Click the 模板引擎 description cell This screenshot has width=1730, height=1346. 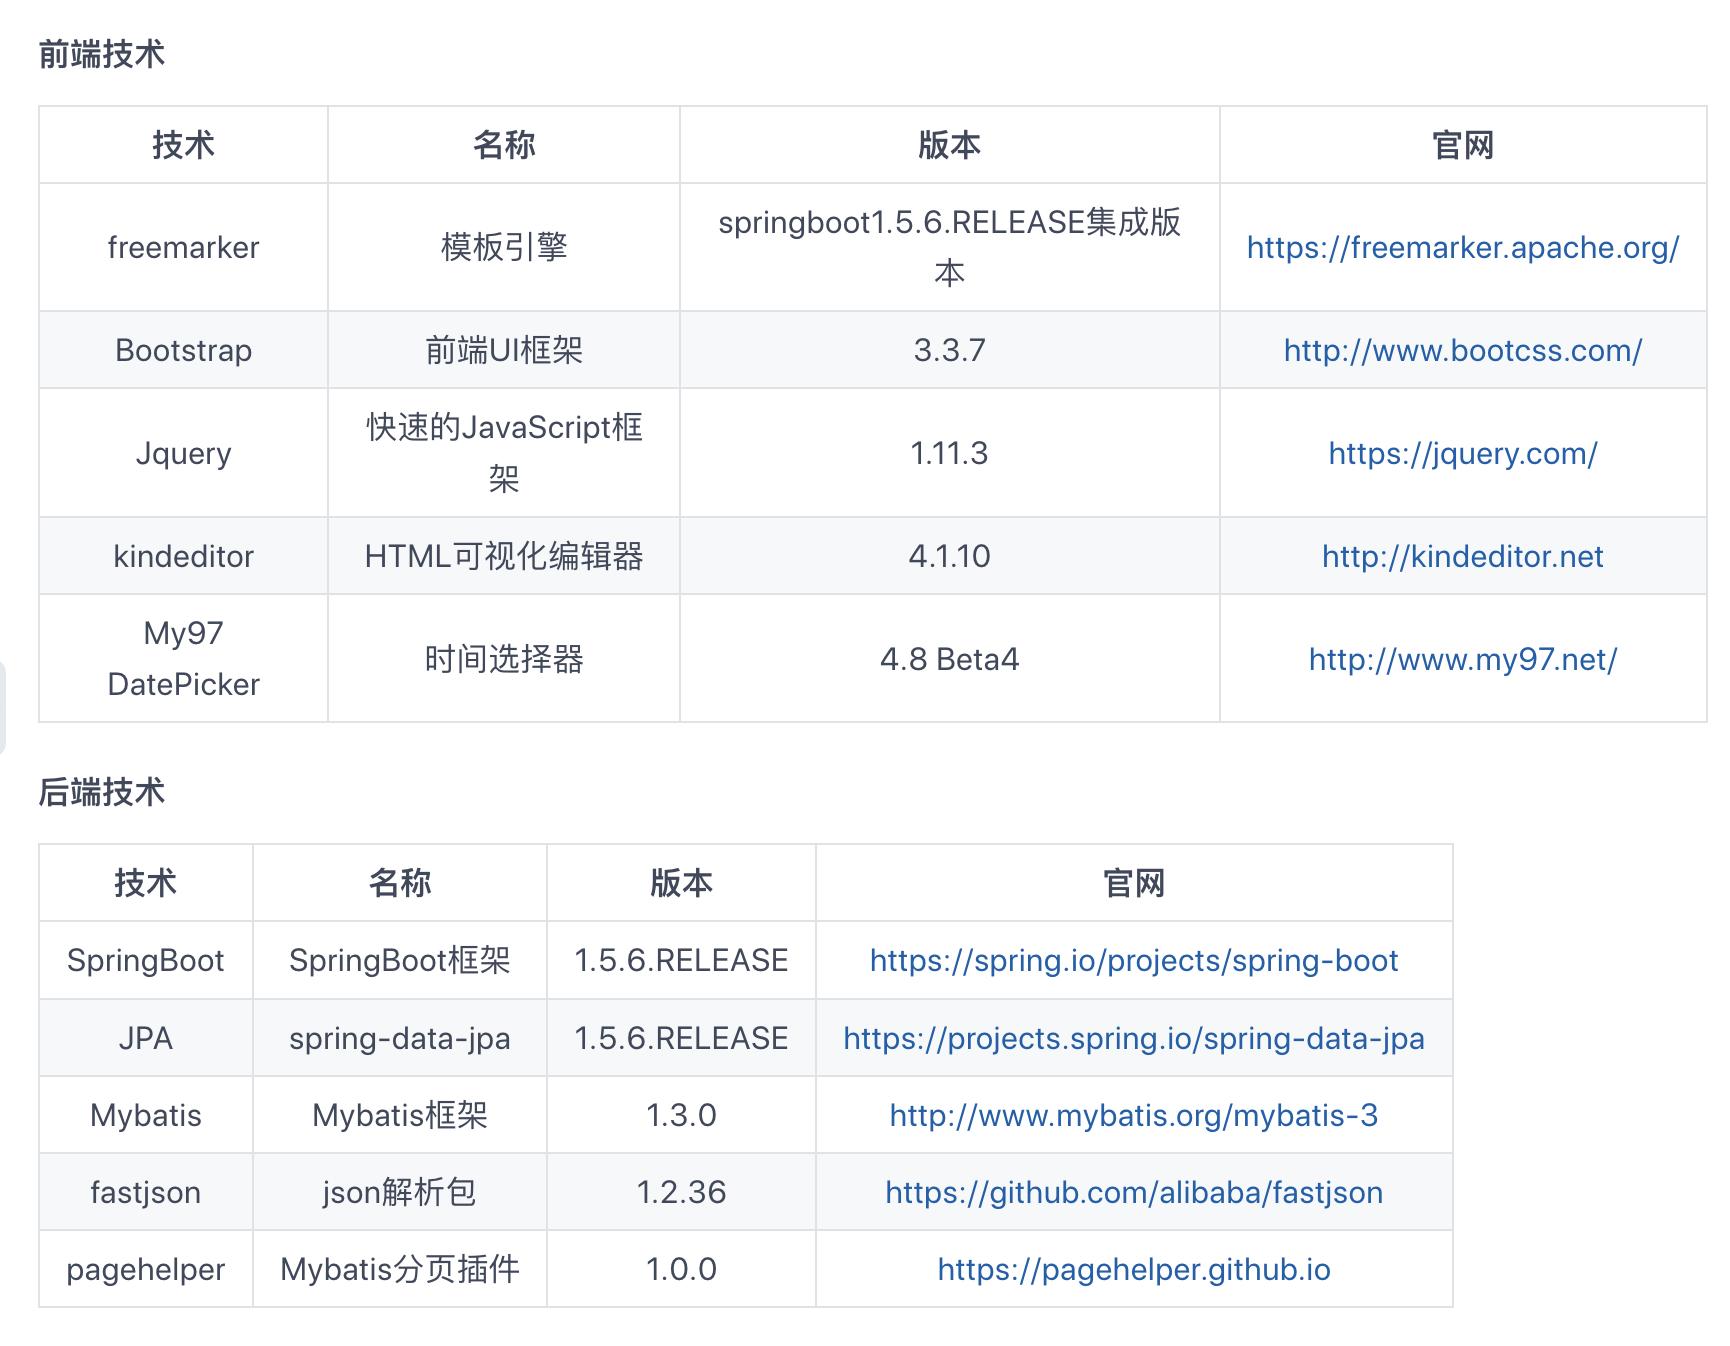coord(504,247)
